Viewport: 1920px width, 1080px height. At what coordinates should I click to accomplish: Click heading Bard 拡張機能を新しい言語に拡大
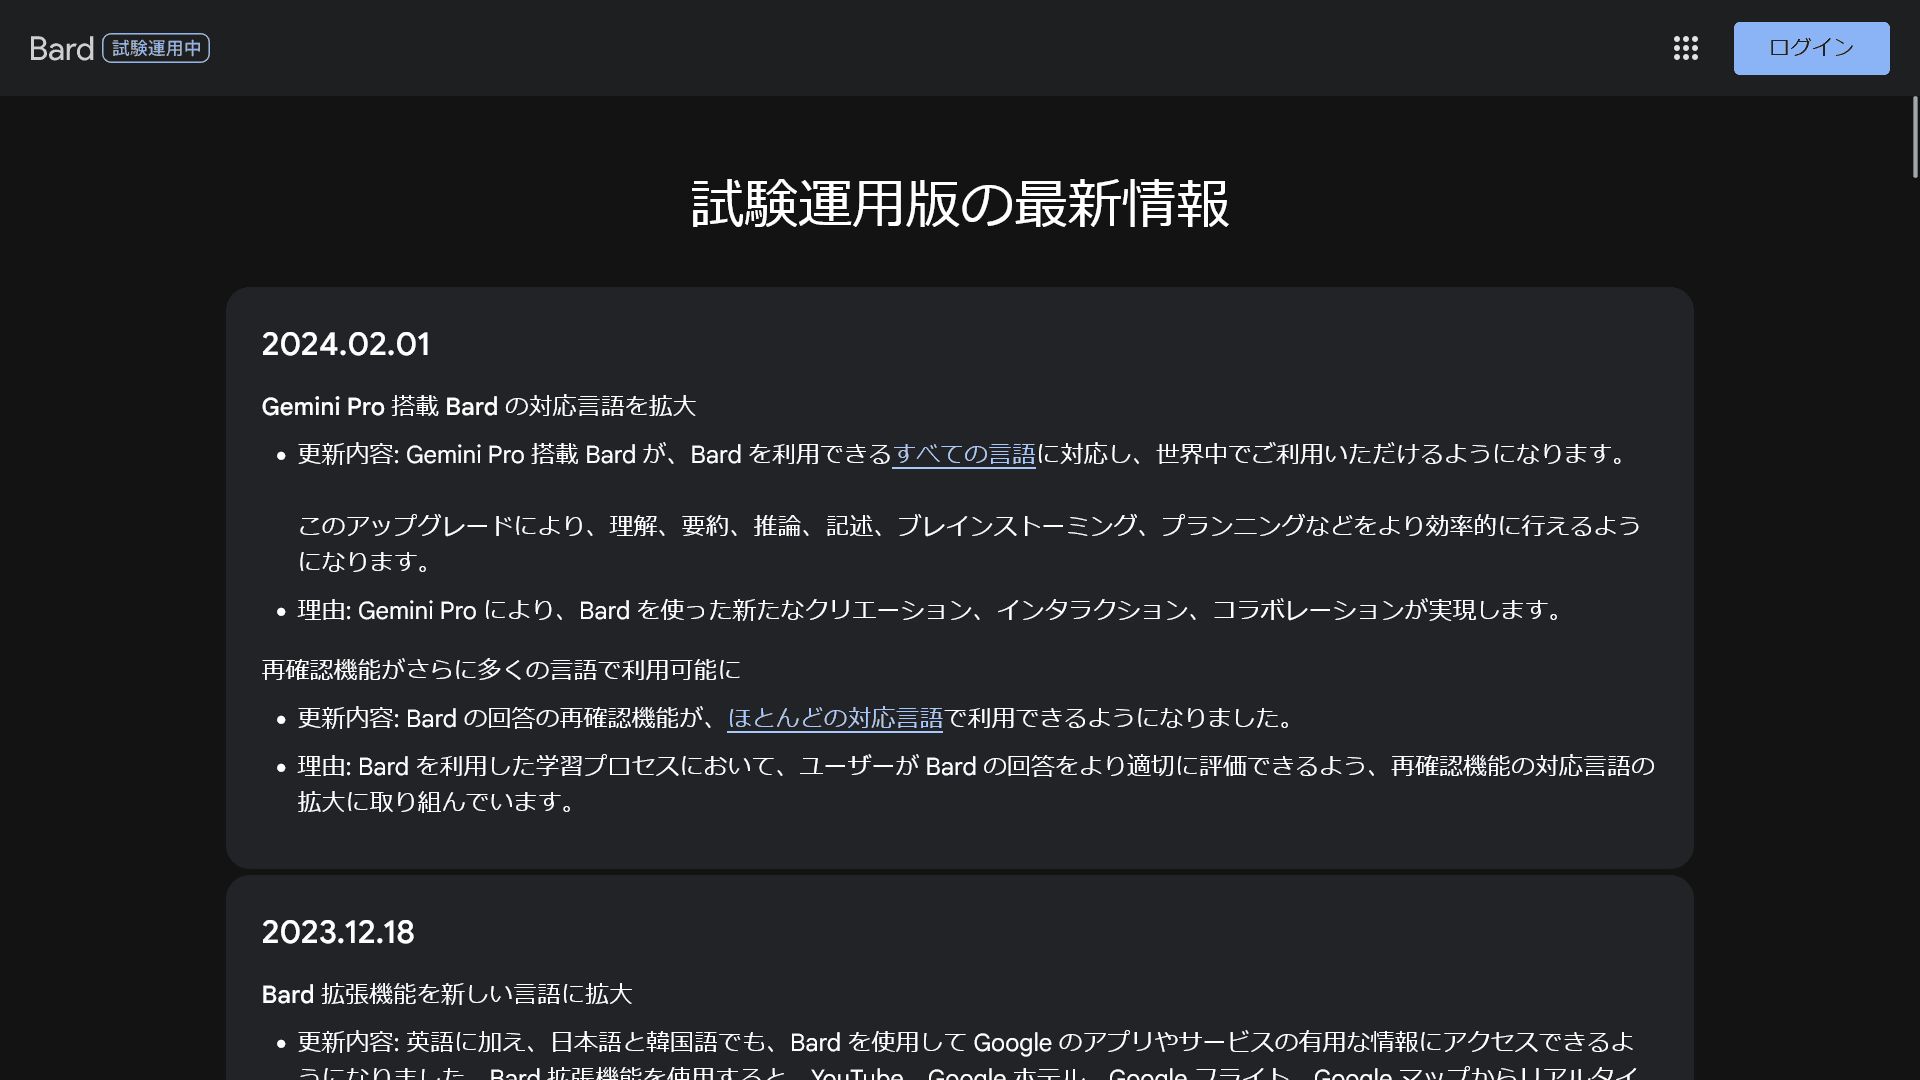(447, 994)
